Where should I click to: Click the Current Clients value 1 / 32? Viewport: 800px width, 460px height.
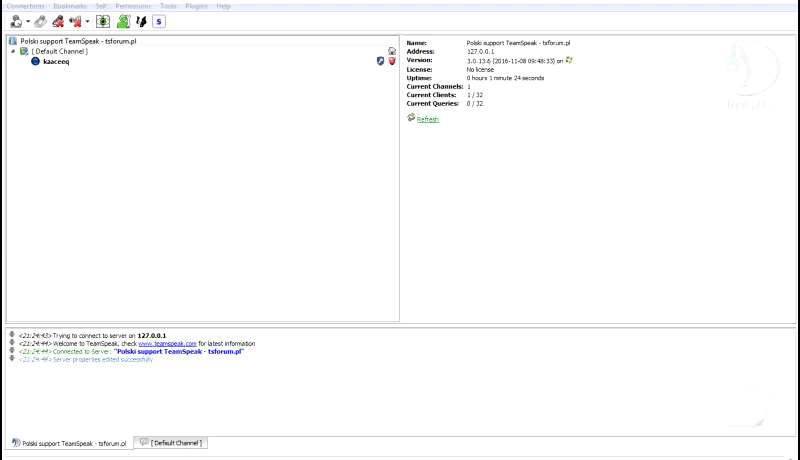pyautogui.click(x=475, y=95)
